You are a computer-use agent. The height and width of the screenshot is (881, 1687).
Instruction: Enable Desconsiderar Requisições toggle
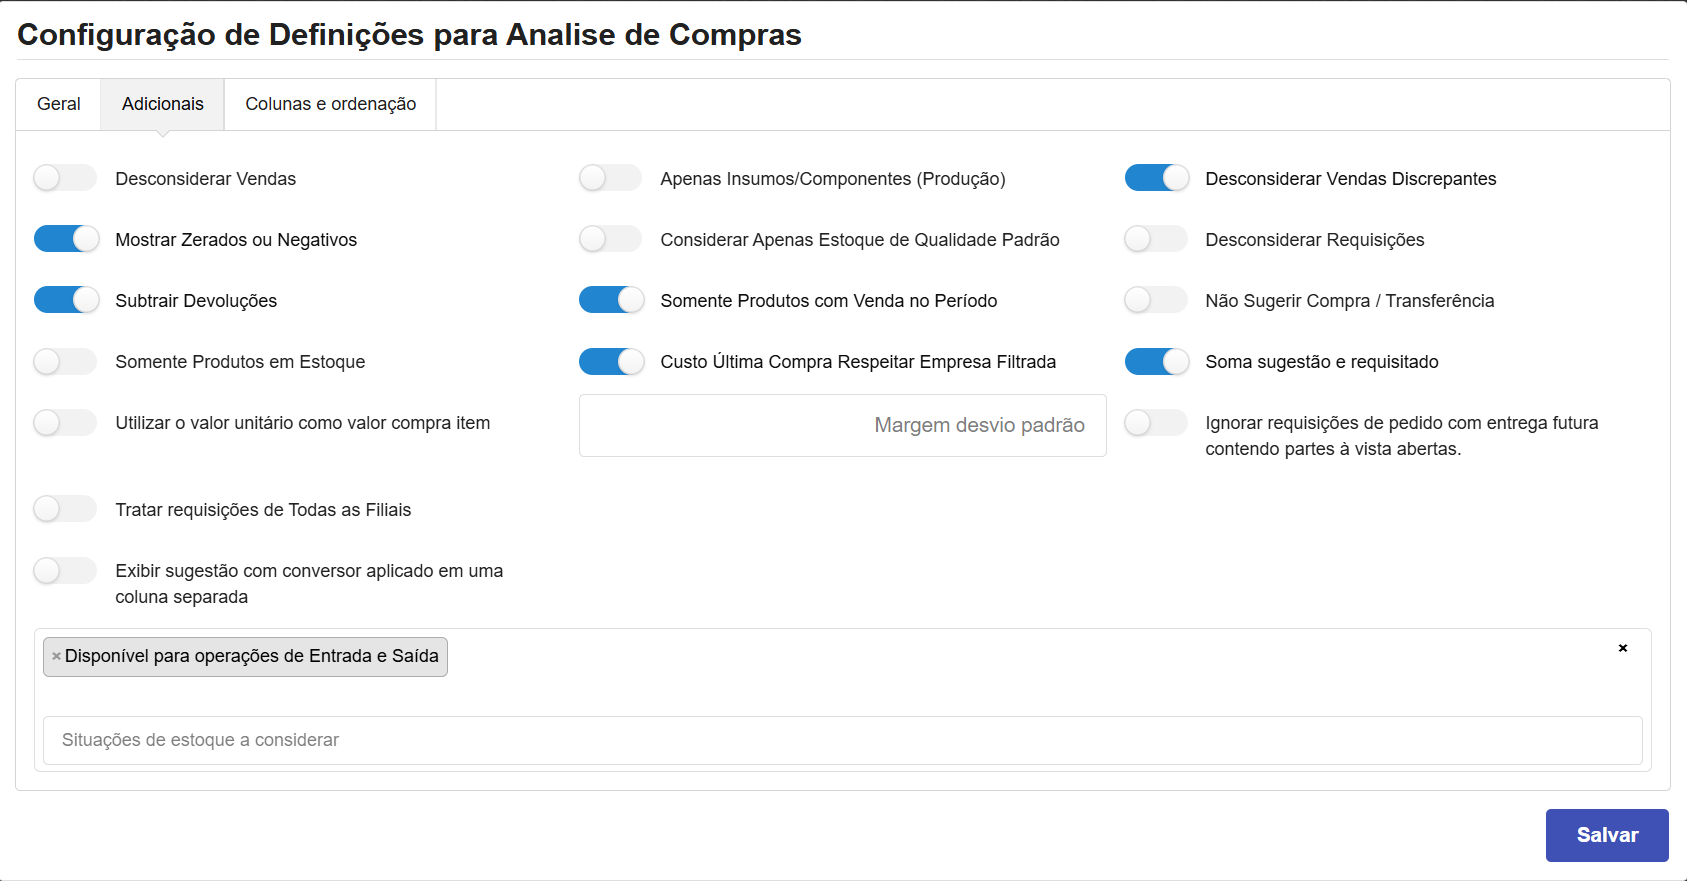(x=1155, y=240)
